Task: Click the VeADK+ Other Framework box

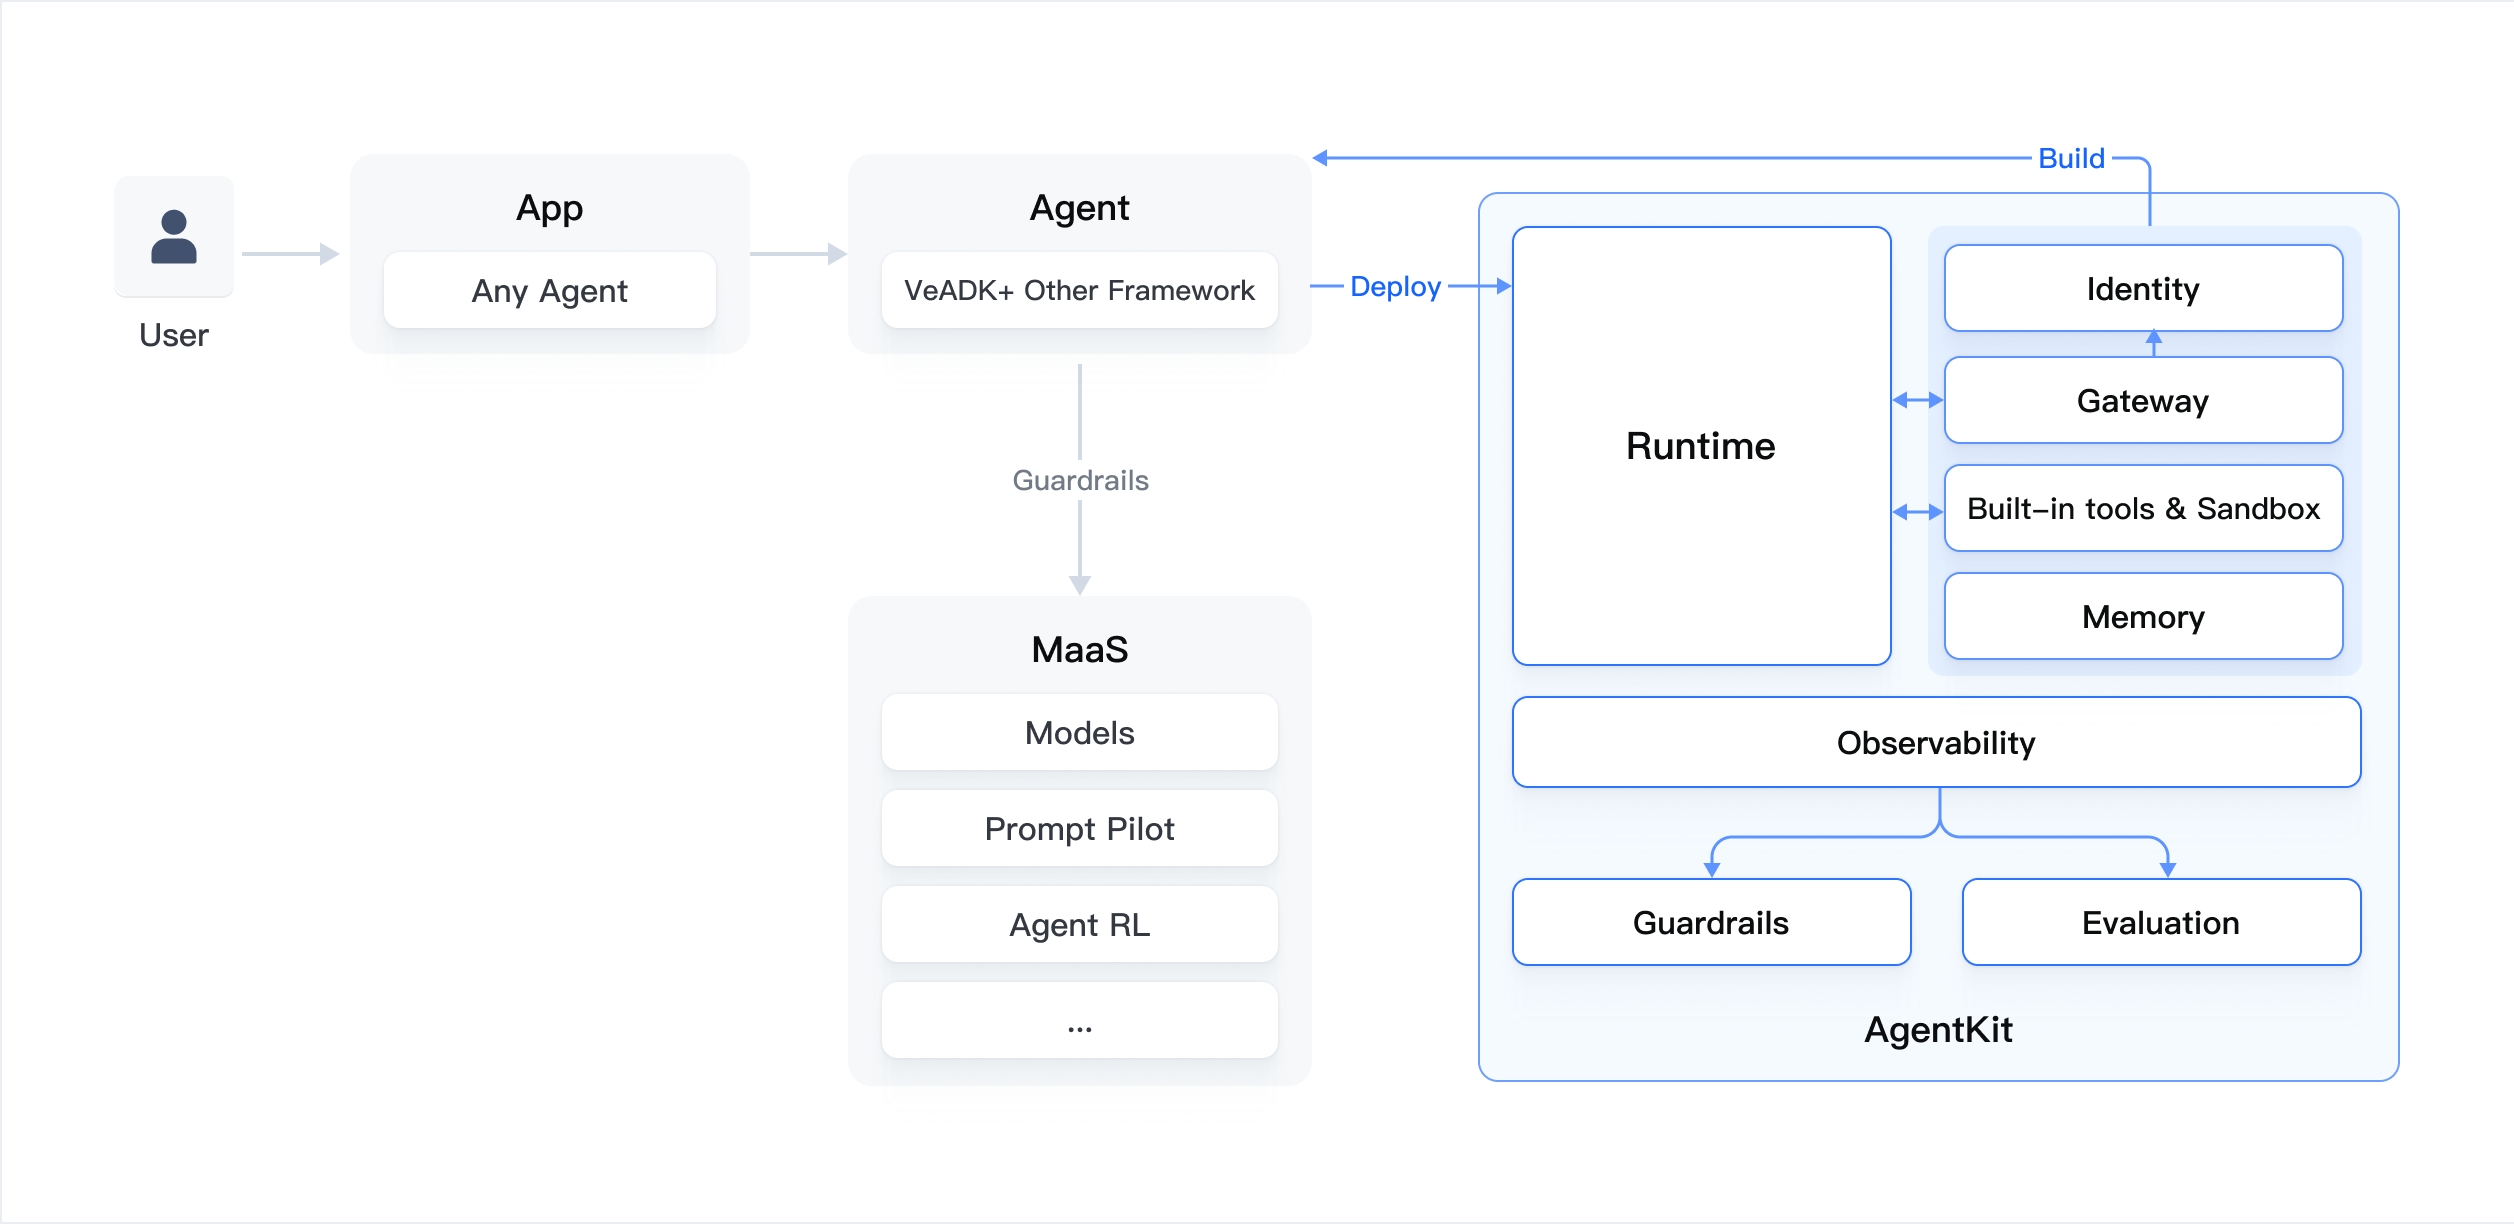Action: tap(1079, 291)
